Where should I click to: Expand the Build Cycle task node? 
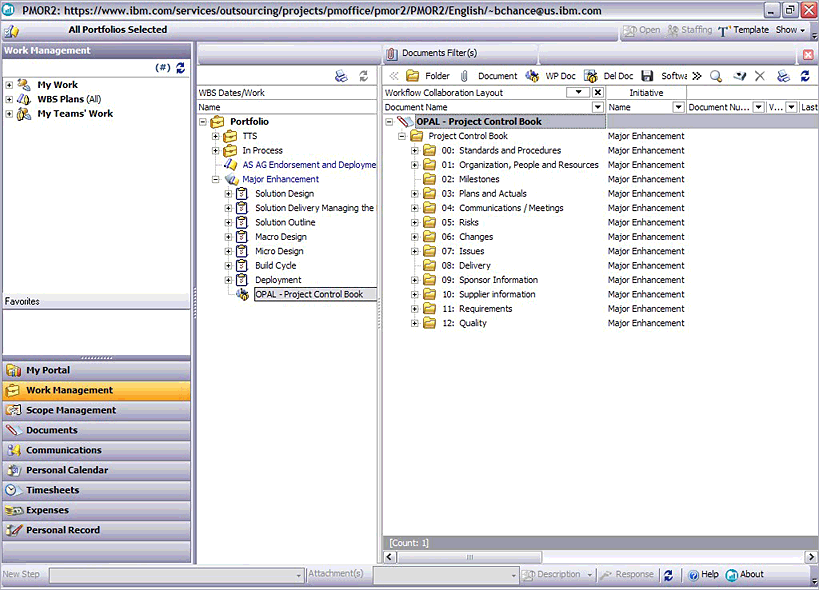tap(228, 266)
